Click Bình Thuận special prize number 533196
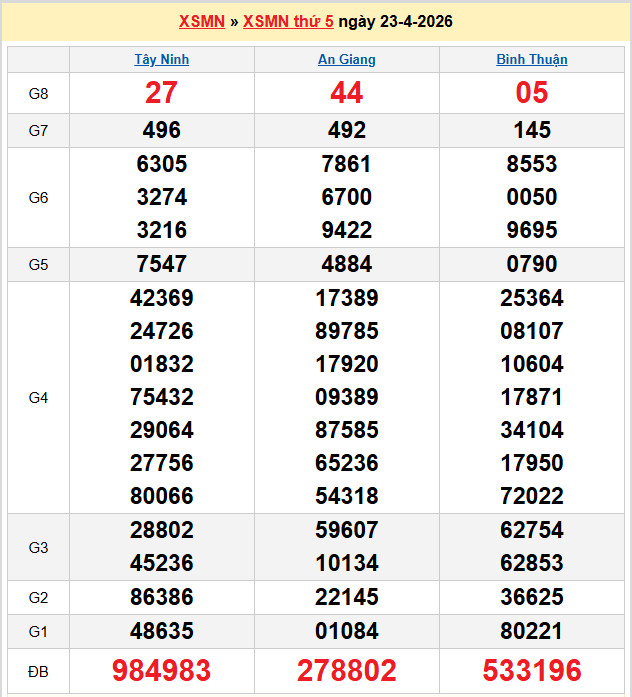The height and width of the screenshot is (697, 632). [532, 670]
